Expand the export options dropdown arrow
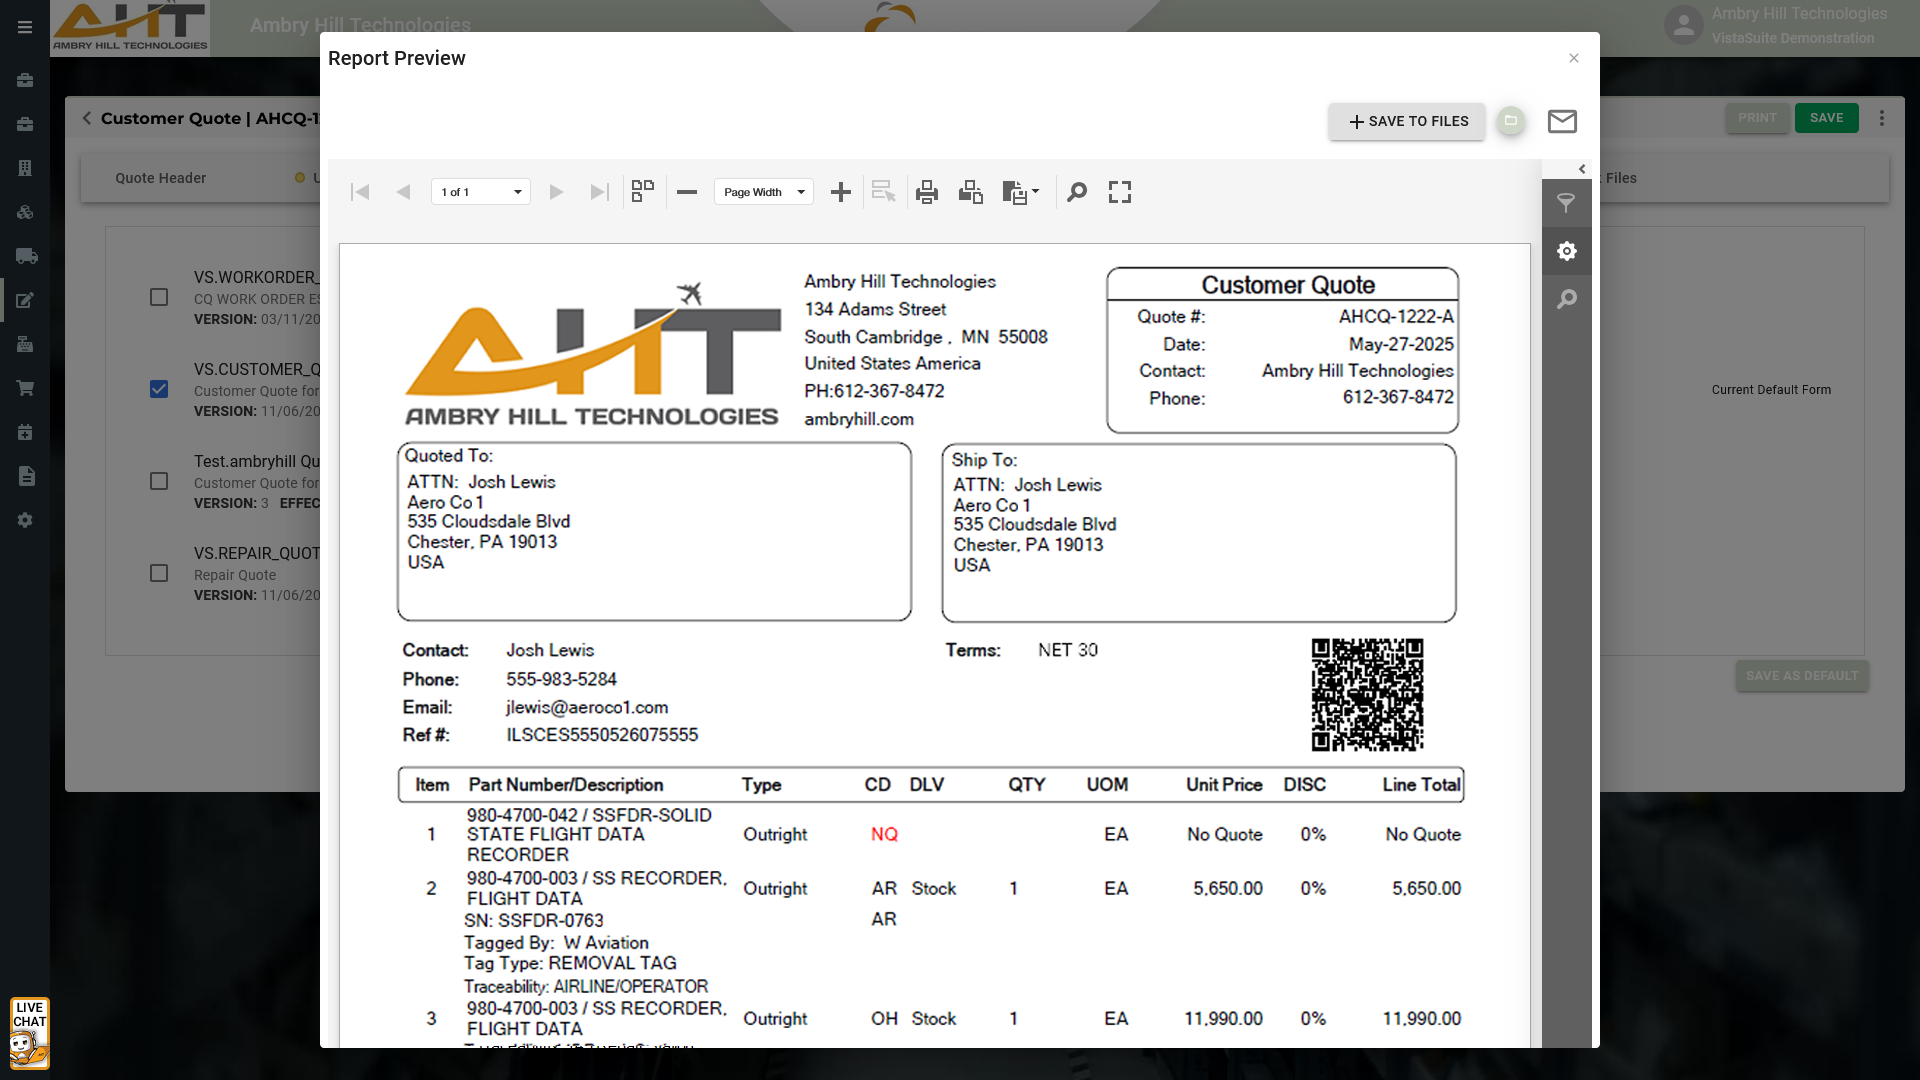 (1035, 191)
